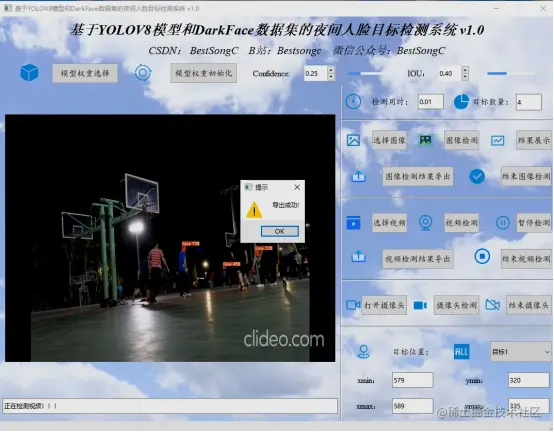Click the upload icon beside 视频检测结果导出

[358, 256]
